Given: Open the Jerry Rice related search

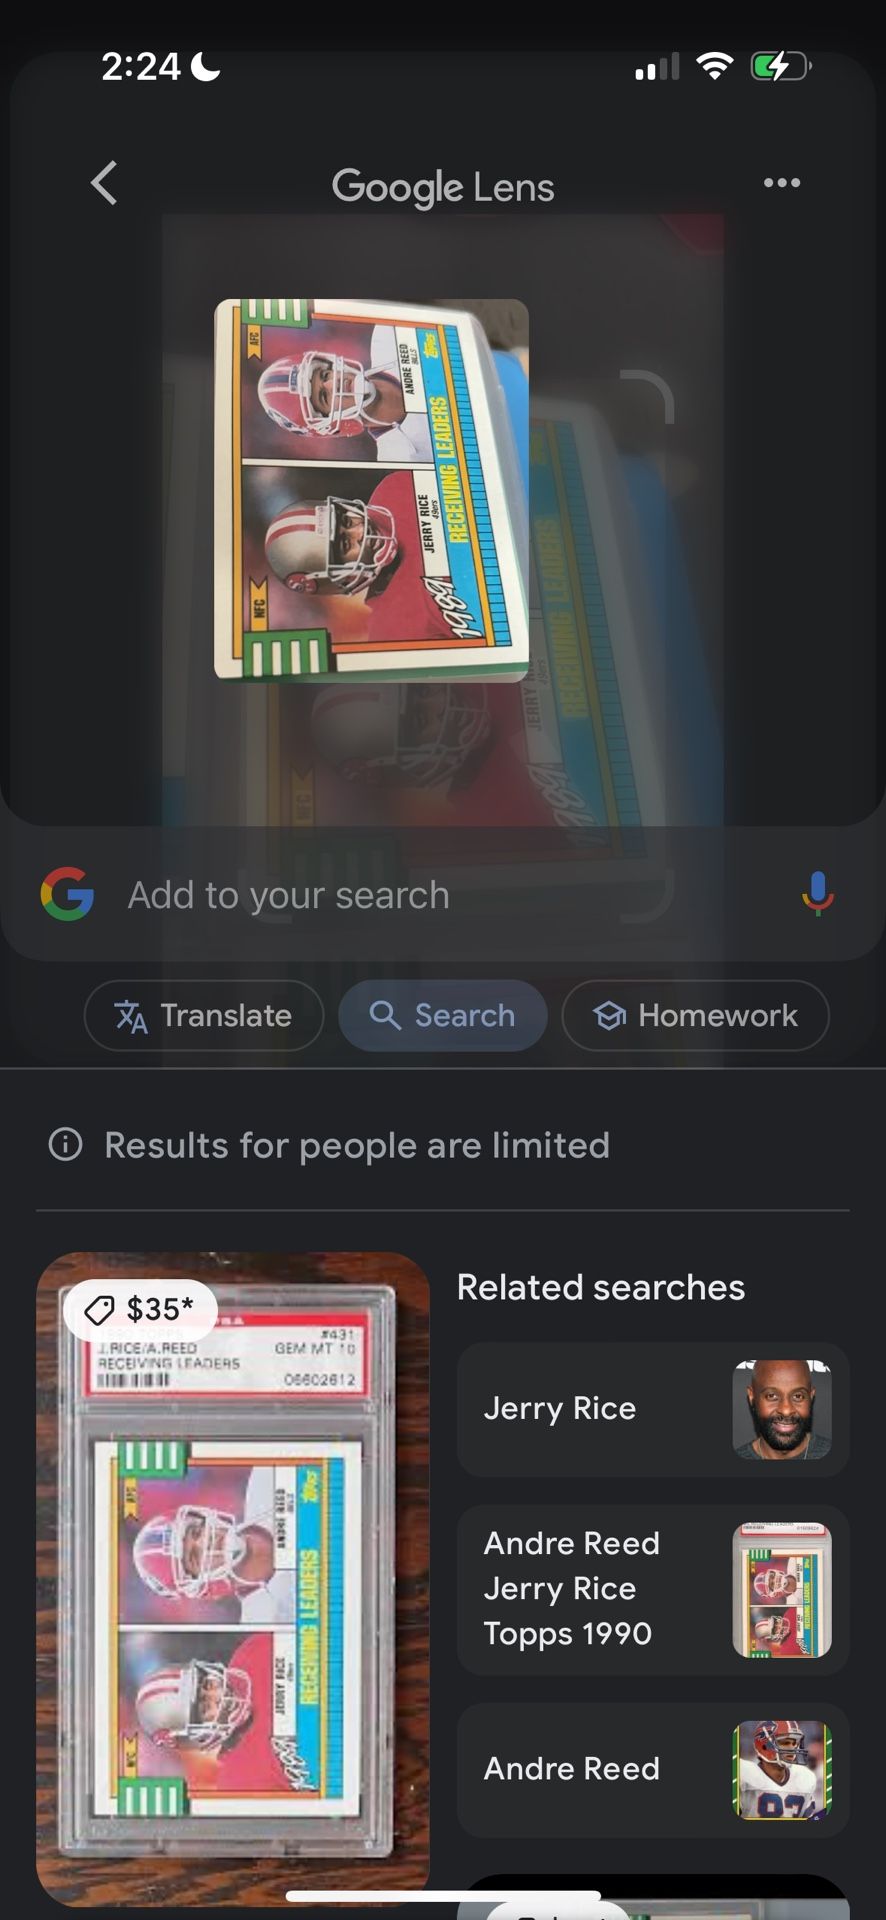Looking at the screenshot, I should coord(653,1409).
